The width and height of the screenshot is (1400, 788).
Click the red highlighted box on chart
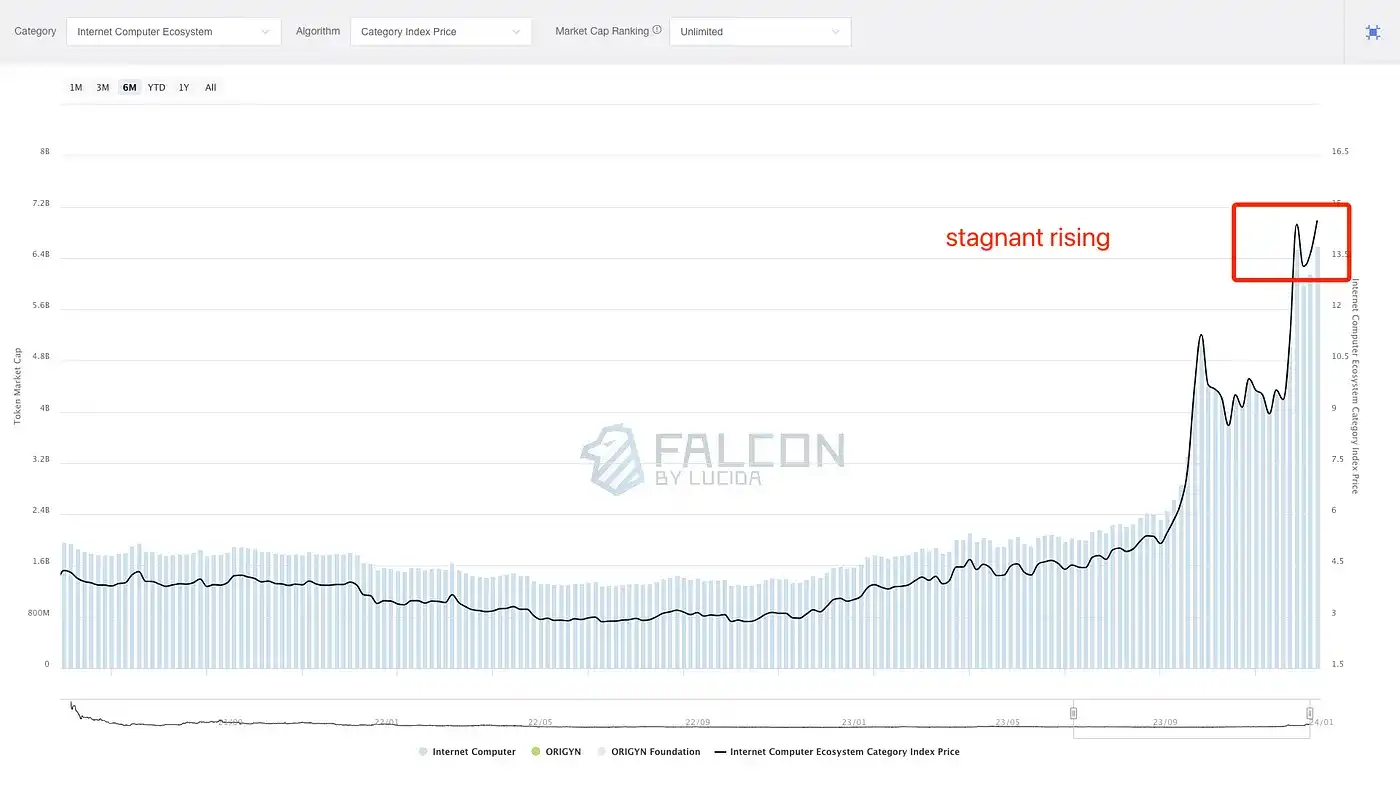point(1290,242)
